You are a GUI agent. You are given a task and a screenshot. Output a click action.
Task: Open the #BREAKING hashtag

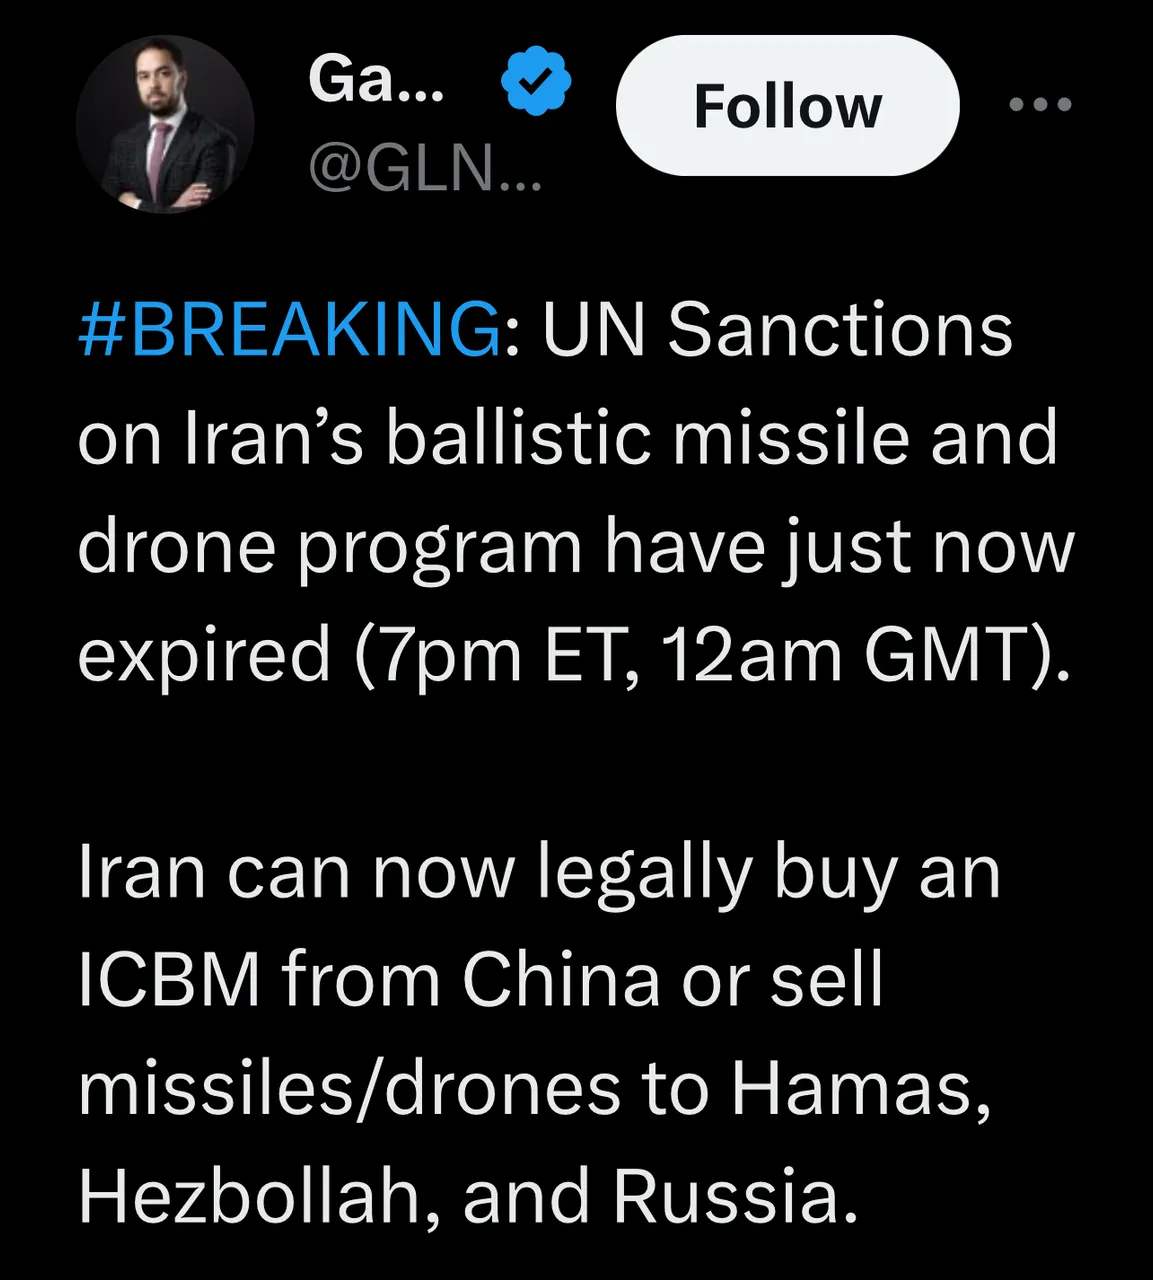[289, 330]
